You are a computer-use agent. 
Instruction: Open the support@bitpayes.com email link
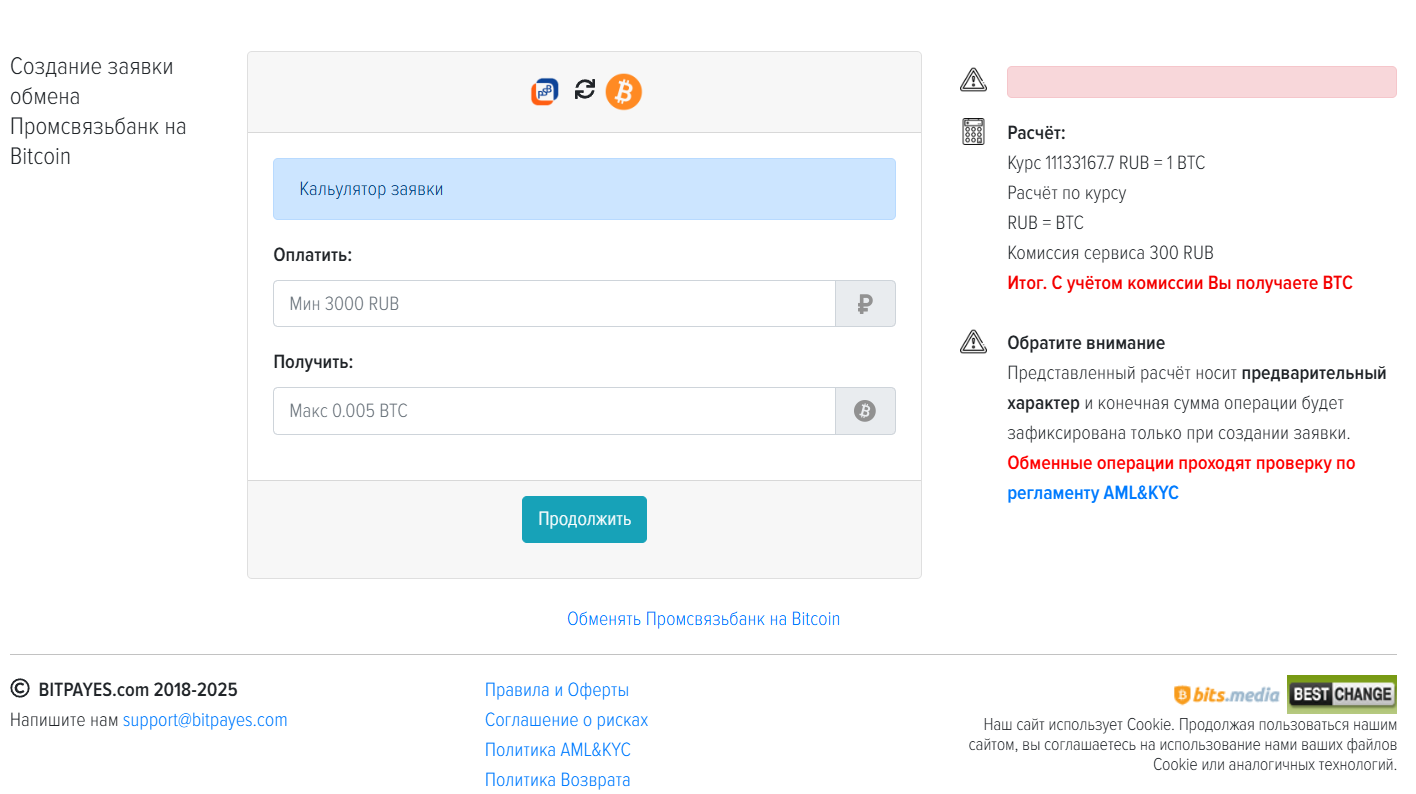pyautogui.click(x=205, y=720)
